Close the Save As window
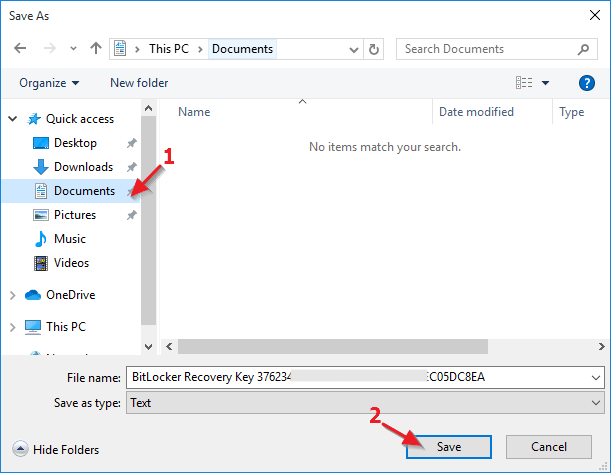 coord(595,15)
